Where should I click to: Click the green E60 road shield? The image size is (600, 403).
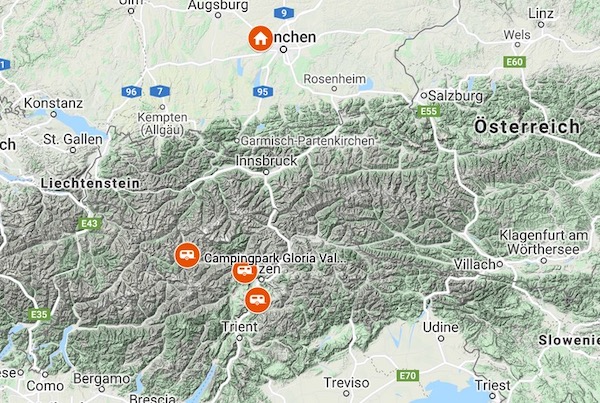[x=515, y=62]
